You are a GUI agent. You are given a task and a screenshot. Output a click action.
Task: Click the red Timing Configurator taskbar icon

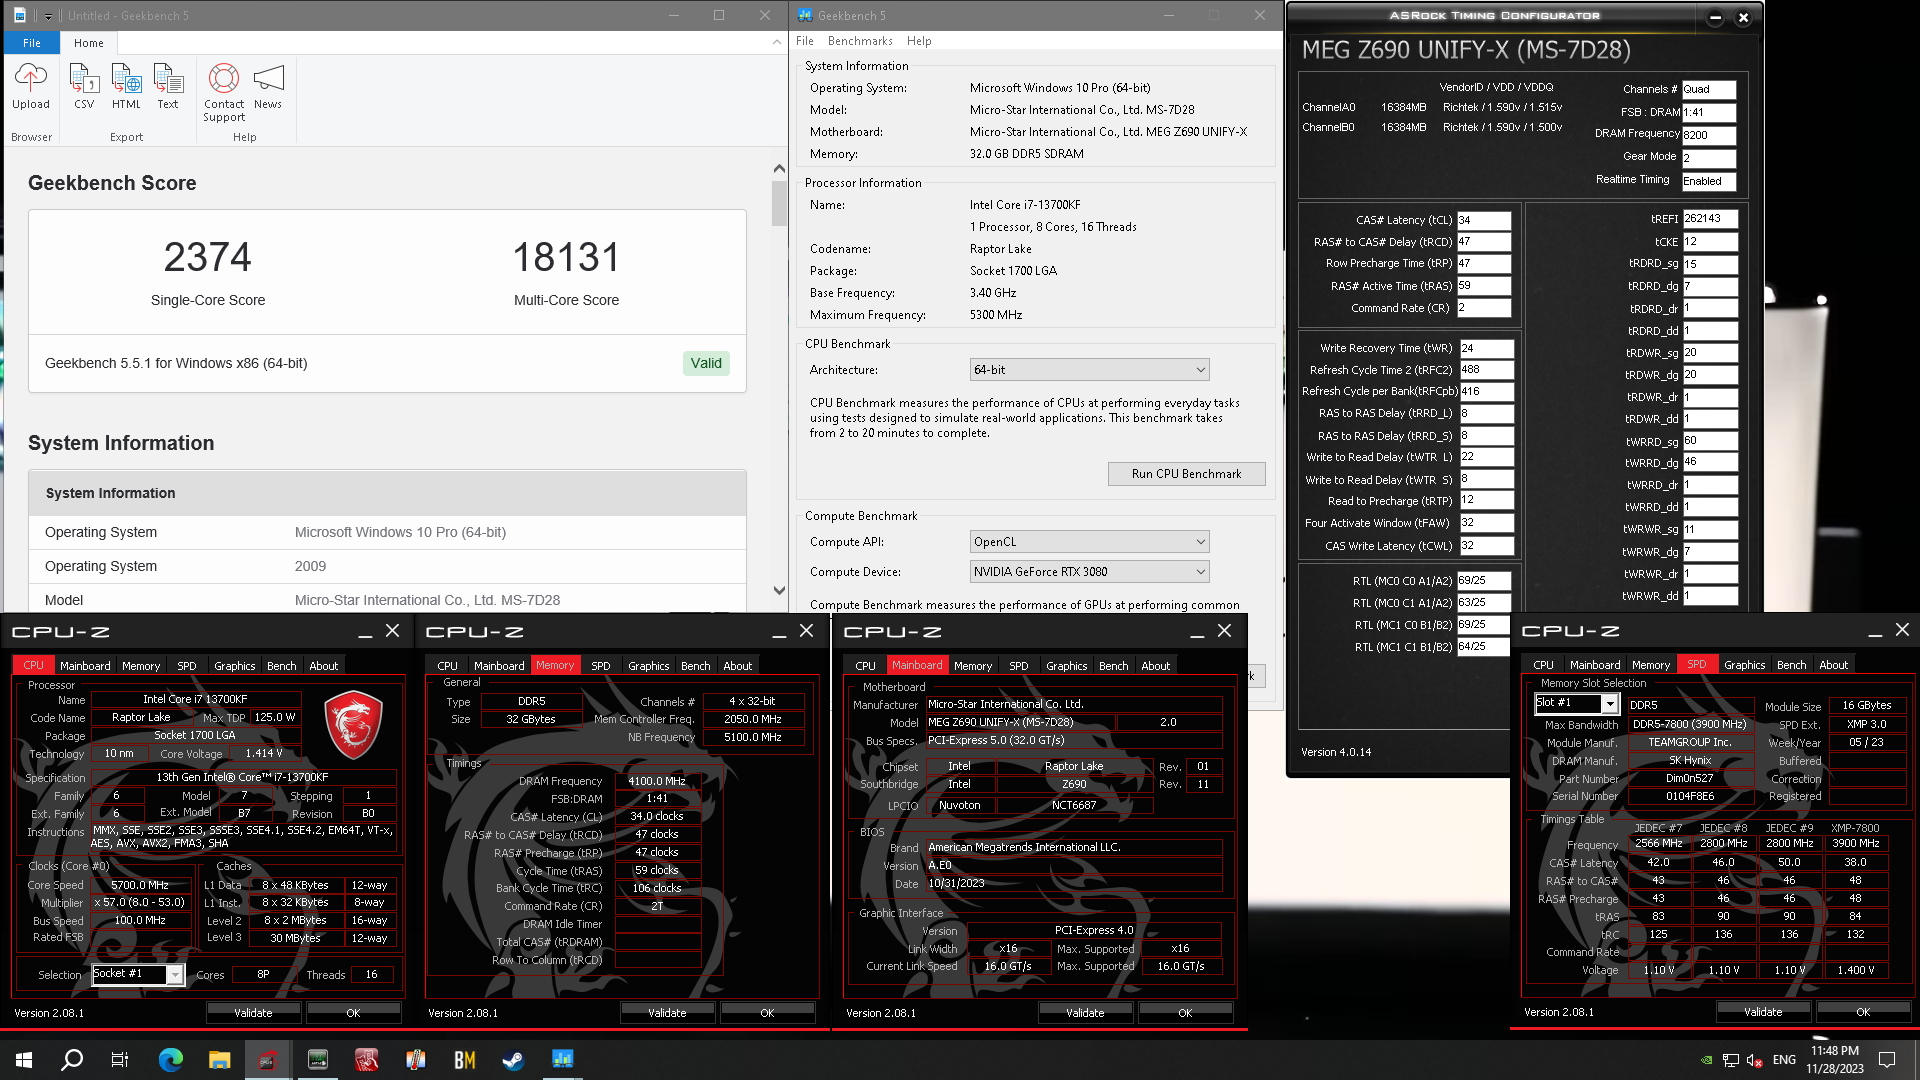[366, 1060]
